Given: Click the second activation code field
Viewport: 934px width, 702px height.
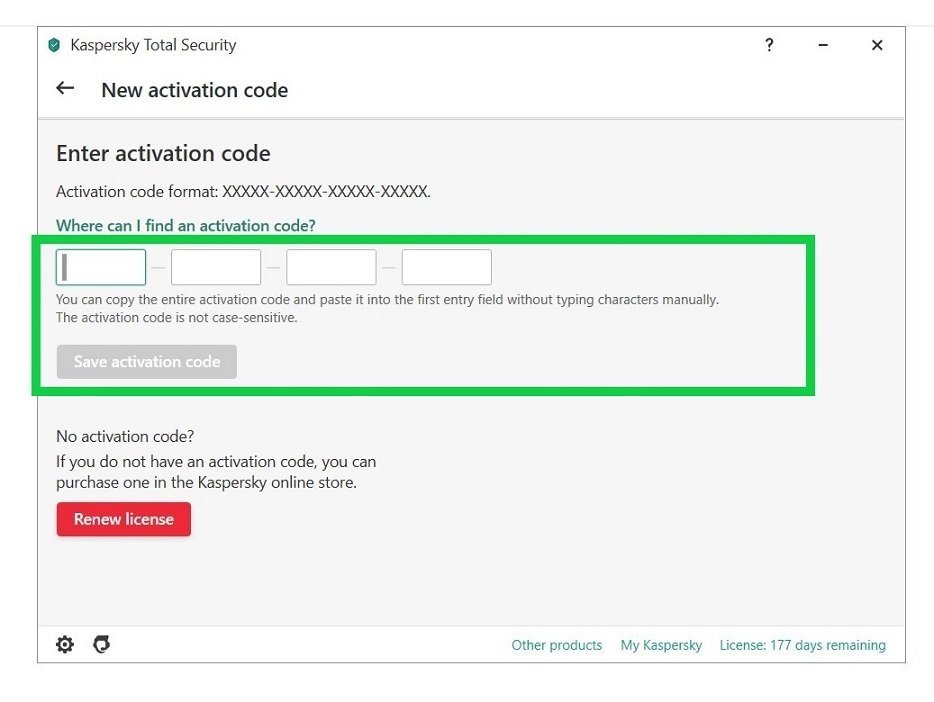Looking at the screenshot, I should 216,268.
